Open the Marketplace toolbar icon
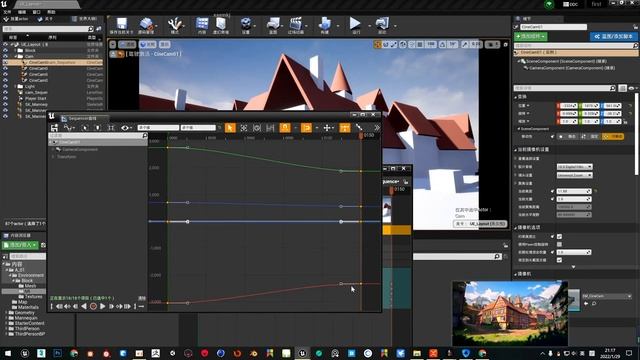The height and width of the screenshot is (360, 640). coord(221,24)
